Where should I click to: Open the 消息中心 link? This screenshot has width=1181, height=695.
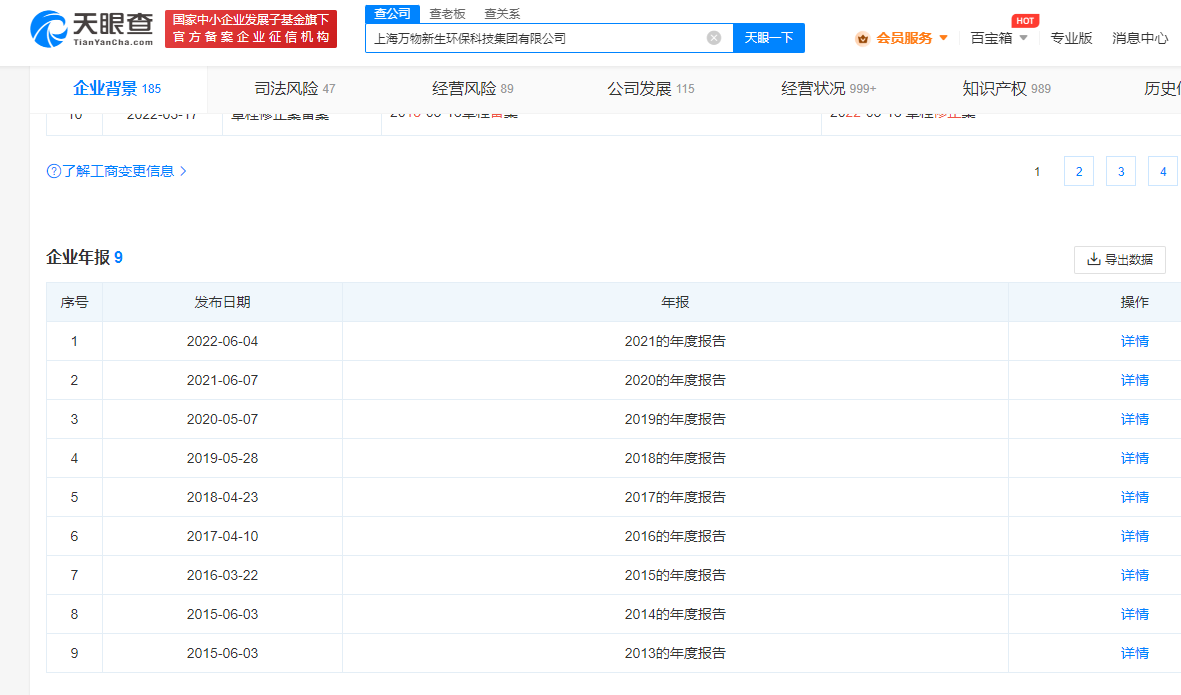1139,38
